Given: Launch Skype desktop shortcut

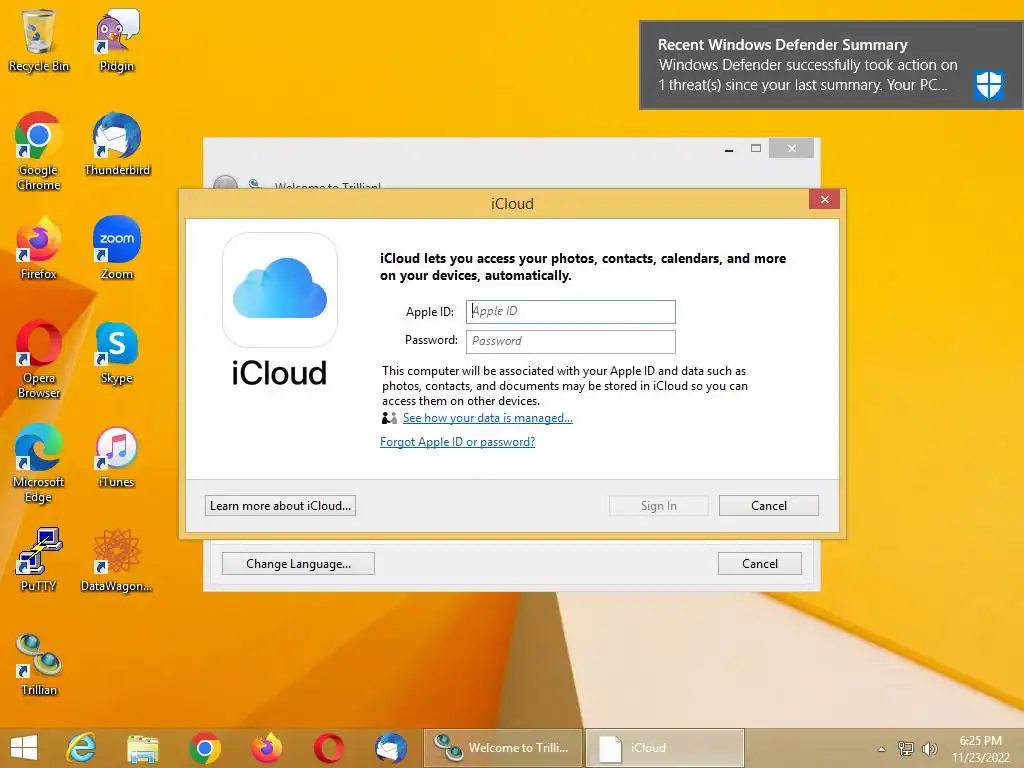Looking at the screenshot, I should [x=117, y=353].
